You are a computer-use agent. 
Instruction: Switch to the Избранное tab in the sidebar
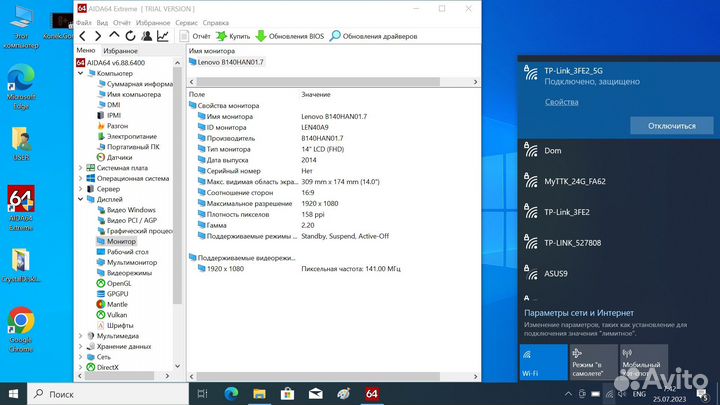coord(120,51)
